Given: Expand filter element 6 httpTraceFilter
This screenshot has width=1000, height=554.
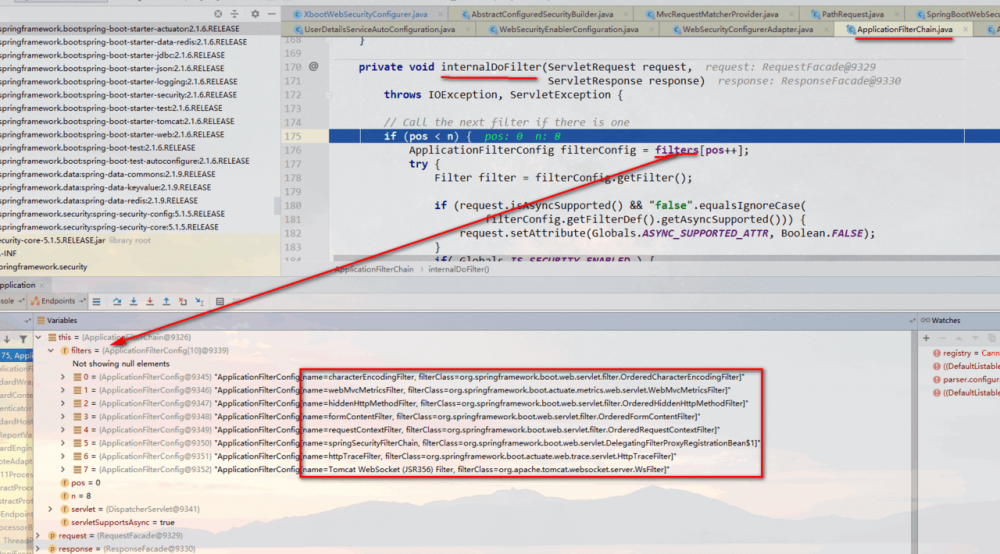Looking at the screenshot, I should 62,456.
